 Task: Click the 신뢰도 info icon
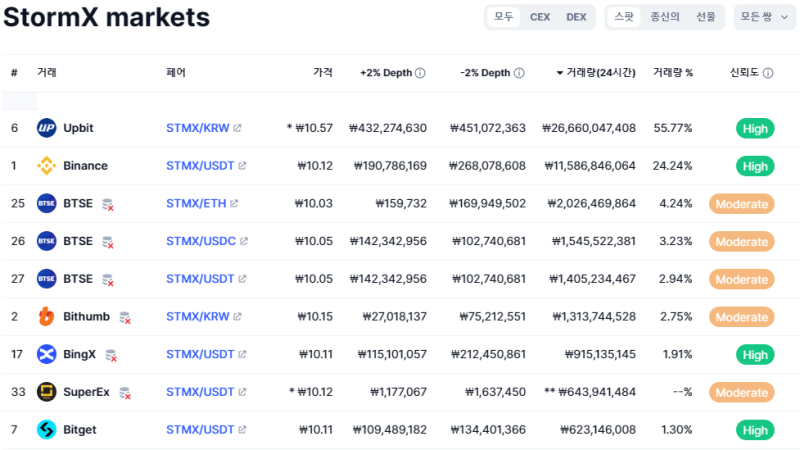[x=768, y=73]
